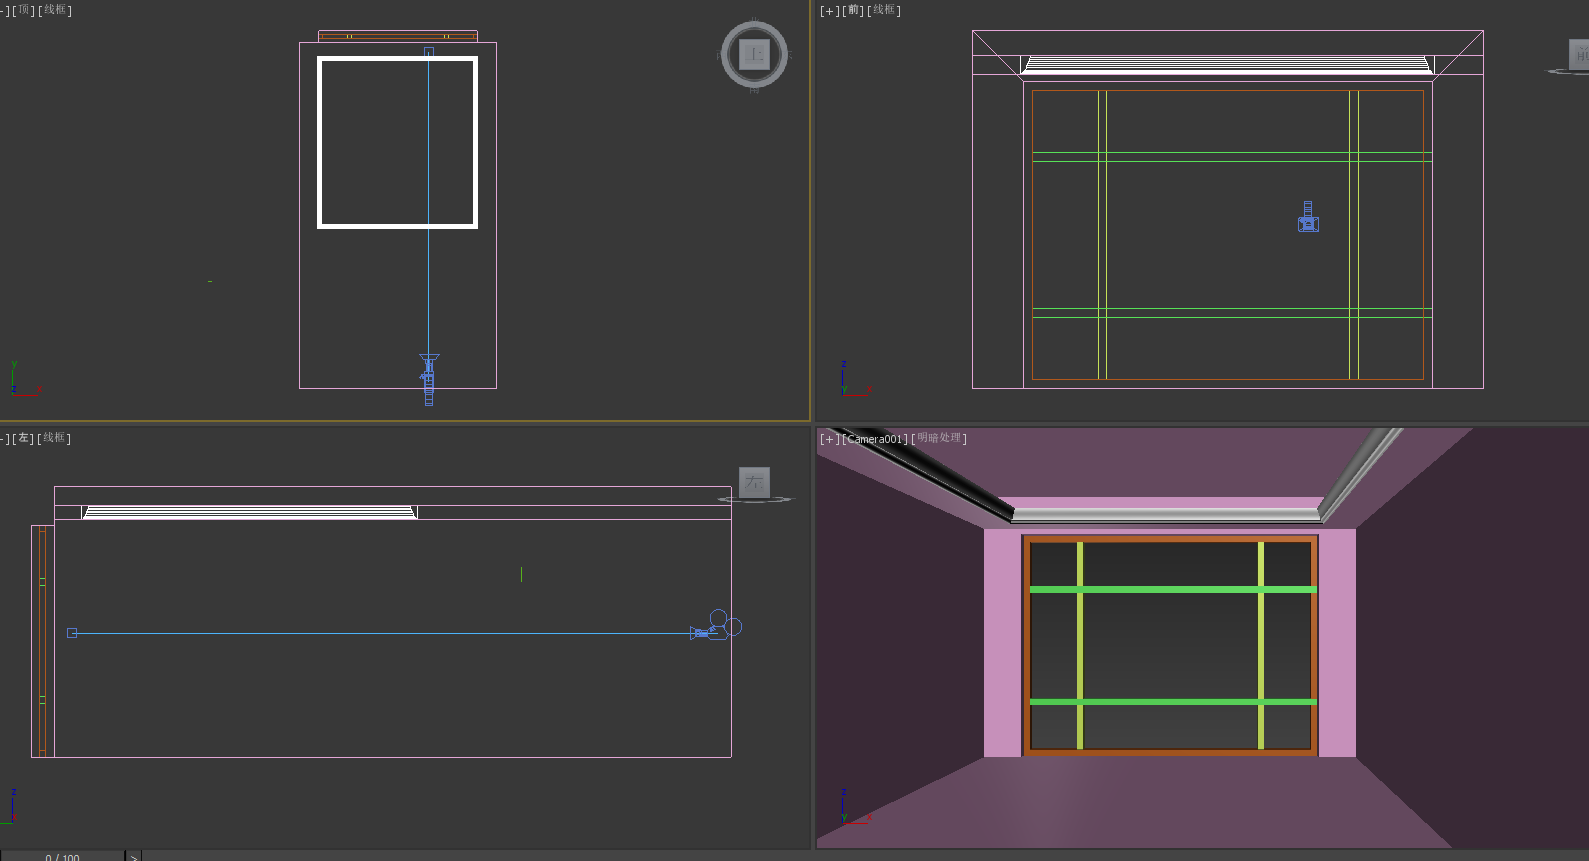Select camera target square in left viewport
The height and width of the screenshot is (861, 1589).
point(72,633)
